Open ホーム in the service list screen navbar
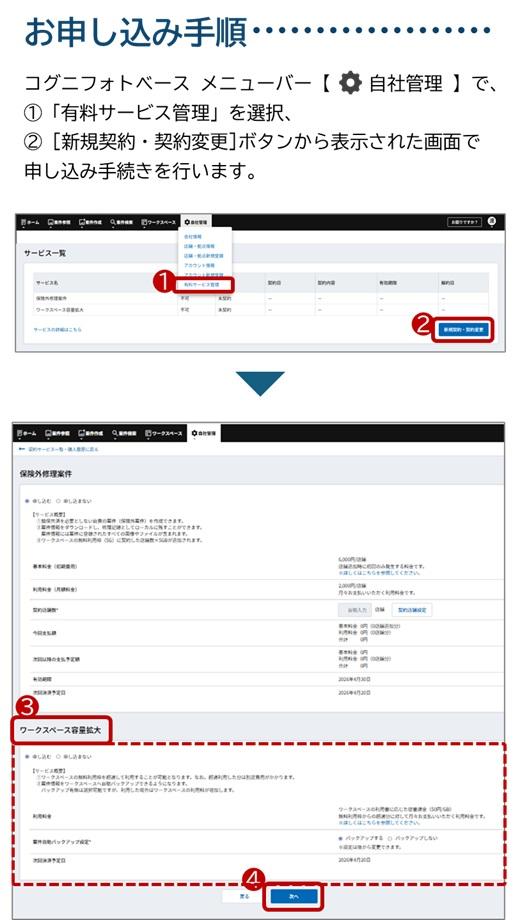The height and width of the screenshot is (920, 520). pyautogui.click(x=32, y=222)
